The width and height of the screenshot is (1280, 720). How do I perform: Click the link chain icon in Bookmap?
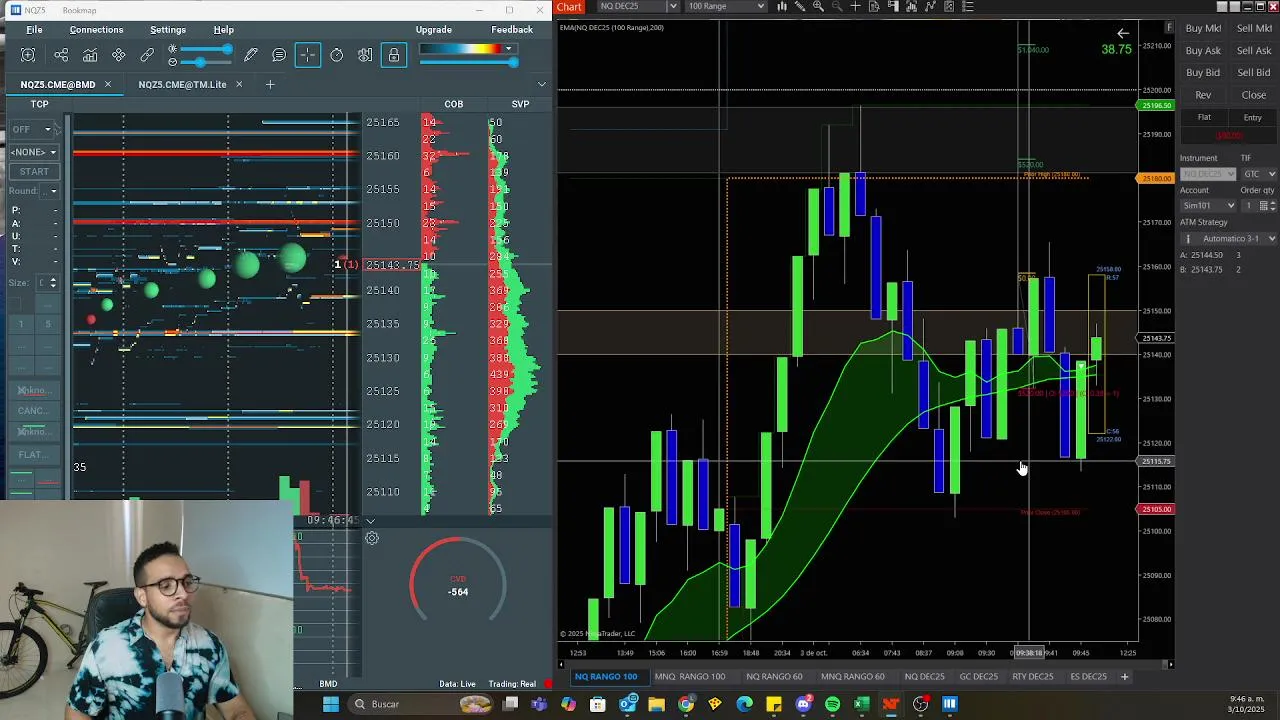pos(147,55)
